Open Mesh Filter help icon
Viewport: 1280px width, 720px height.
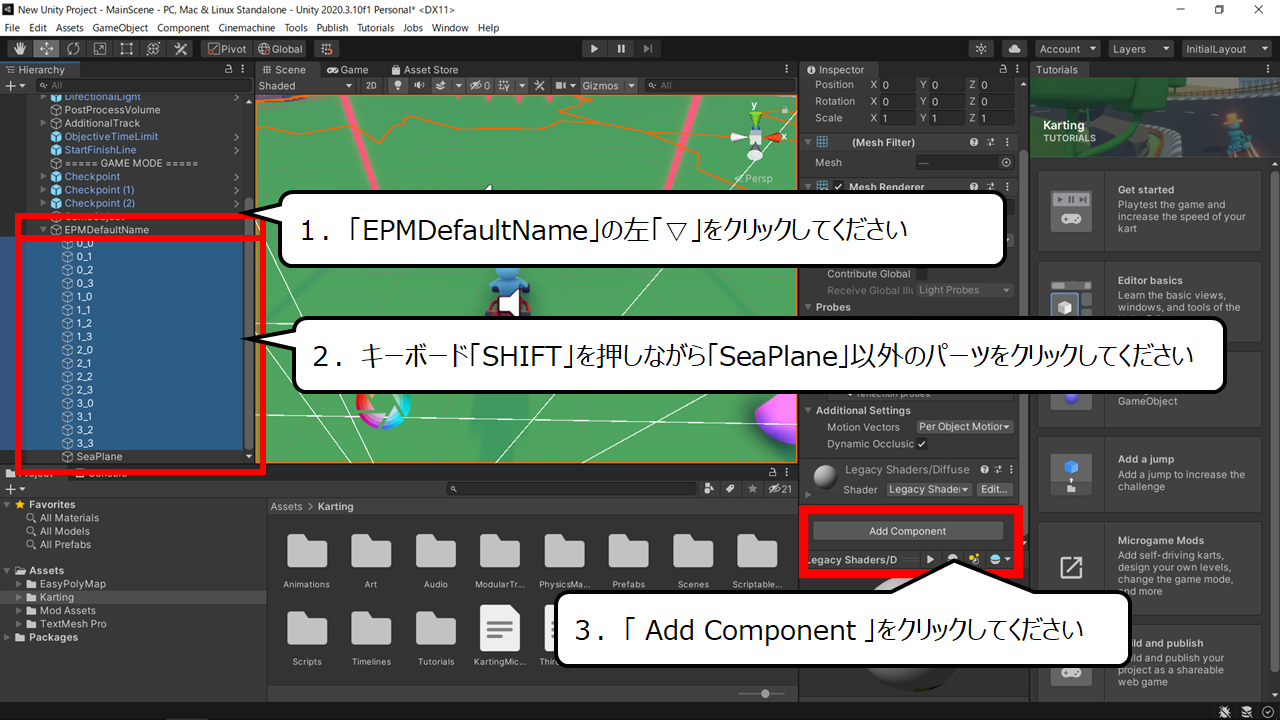point(974,143)
